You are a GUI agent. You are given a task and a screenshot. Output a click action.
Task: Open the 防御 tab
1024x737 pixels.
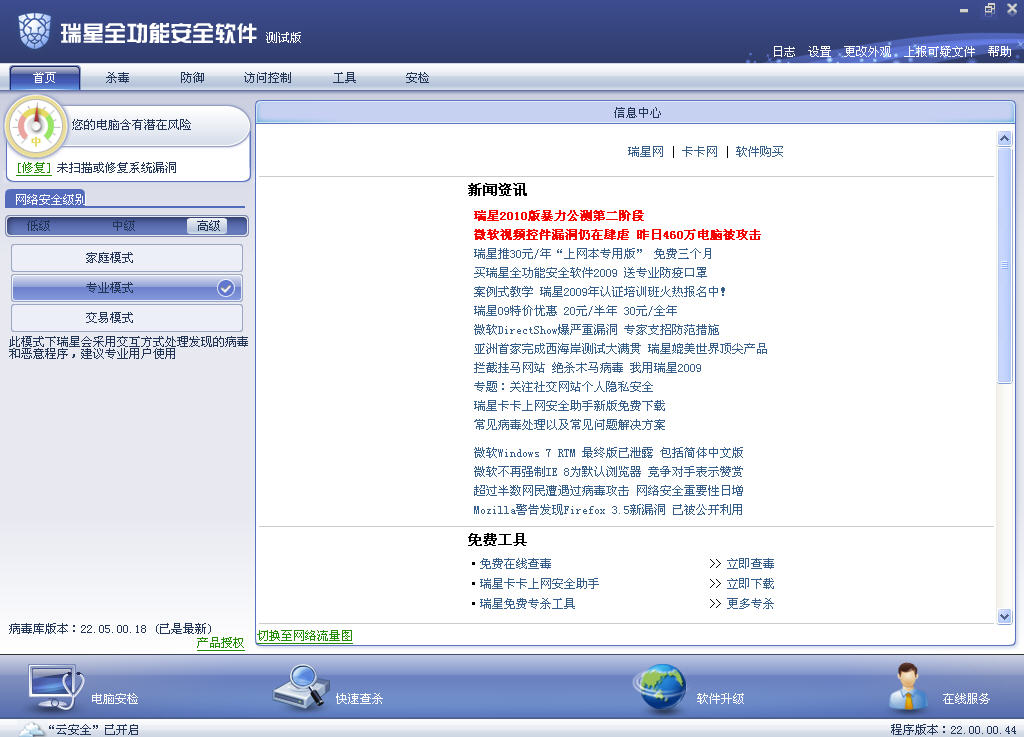(x=192, y=78)
